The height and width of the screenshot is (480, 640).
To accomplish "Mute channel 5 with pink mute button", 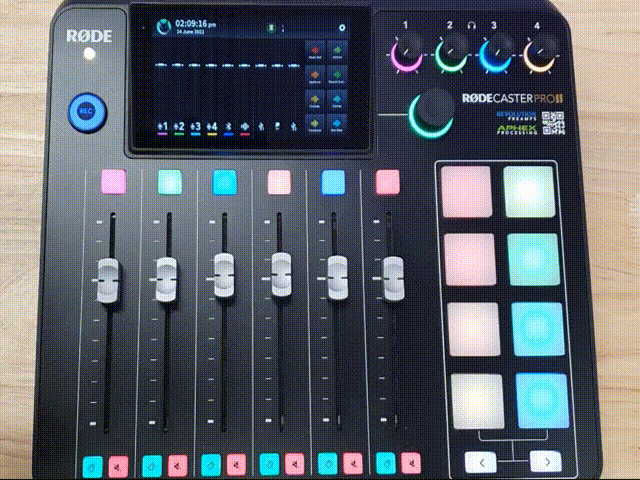I will click(x=353, y=463).
